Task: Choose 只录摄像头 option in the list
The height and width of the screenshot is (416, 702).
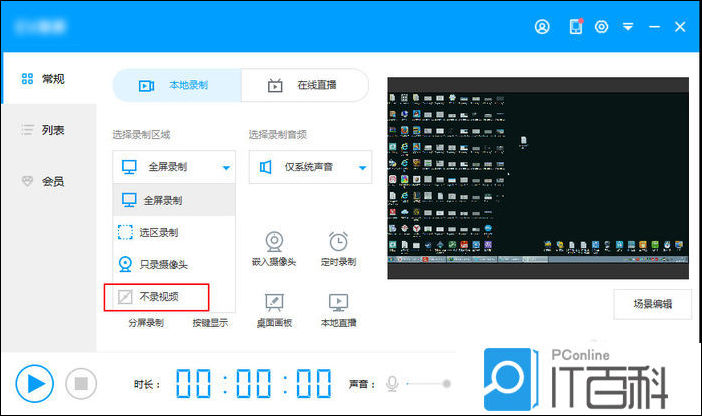Action: point(174,264)
